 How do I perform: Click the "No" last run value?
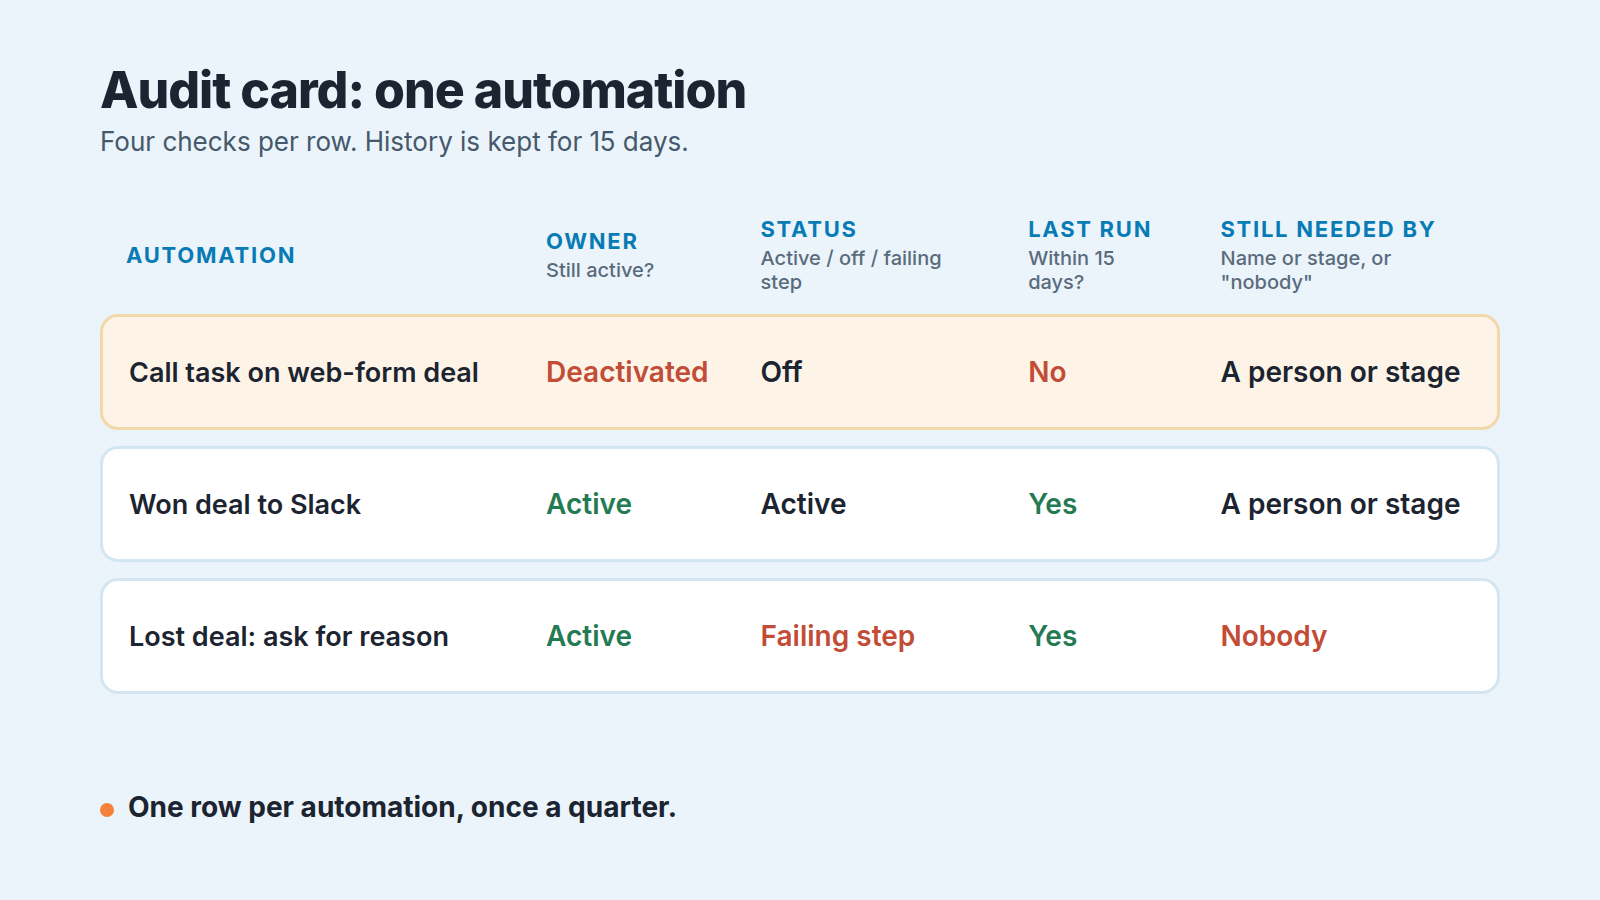(x=1047, y=372)
